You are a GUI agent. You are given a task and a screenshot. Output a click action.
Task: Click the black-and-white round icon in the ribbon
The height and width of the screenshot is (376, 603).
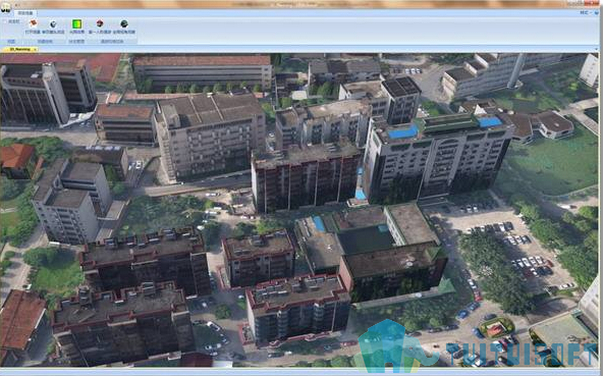(x=53, y=24)
